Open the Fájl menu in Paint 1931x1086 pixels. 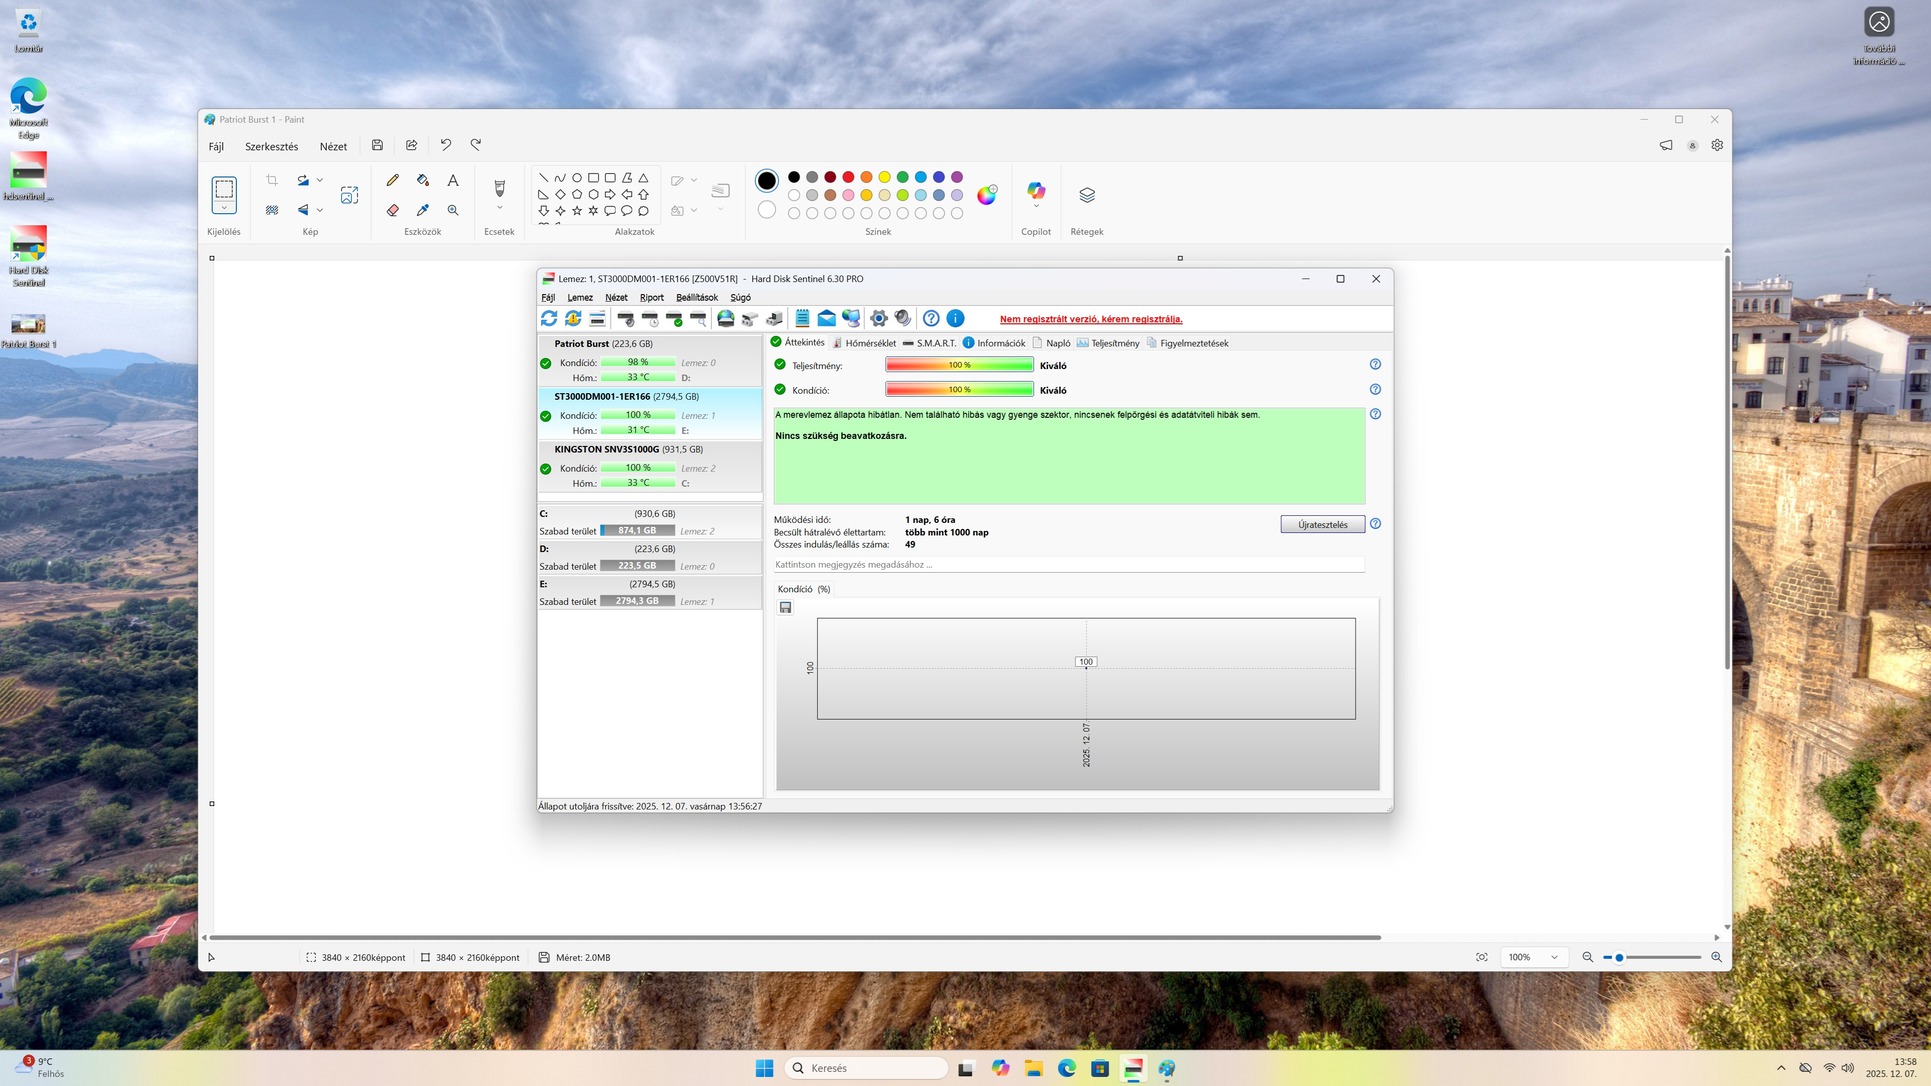pos(216,146)
